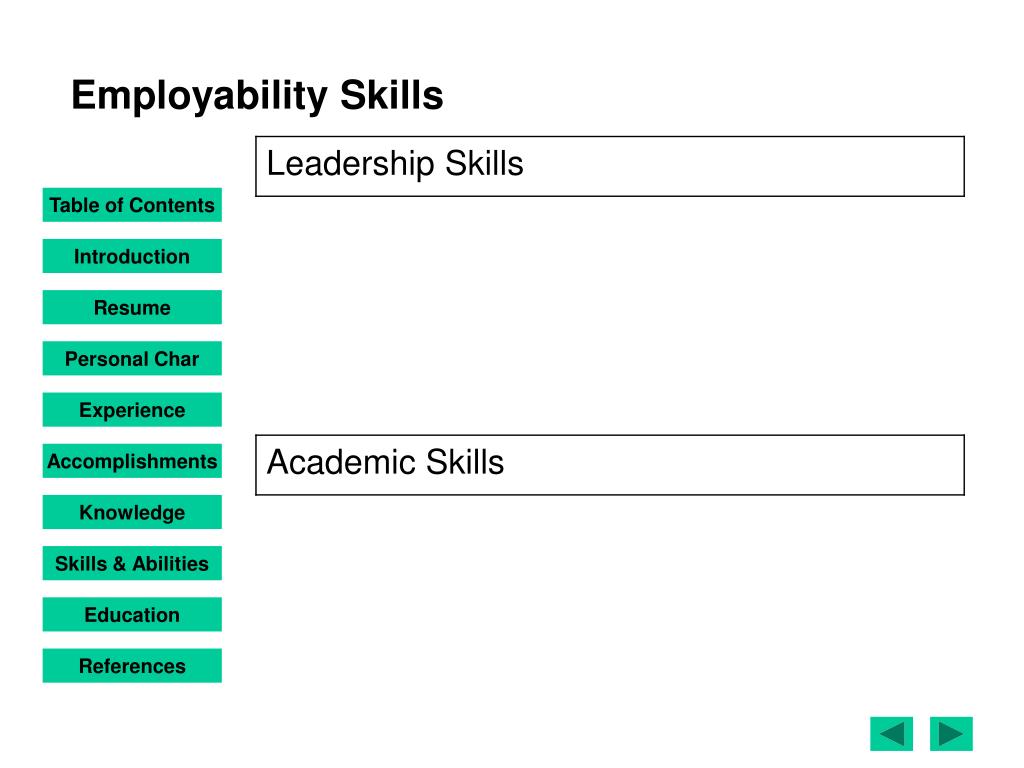Navigate to the Experience section
Screen dimensions: 1024x768
coord(132,409)
